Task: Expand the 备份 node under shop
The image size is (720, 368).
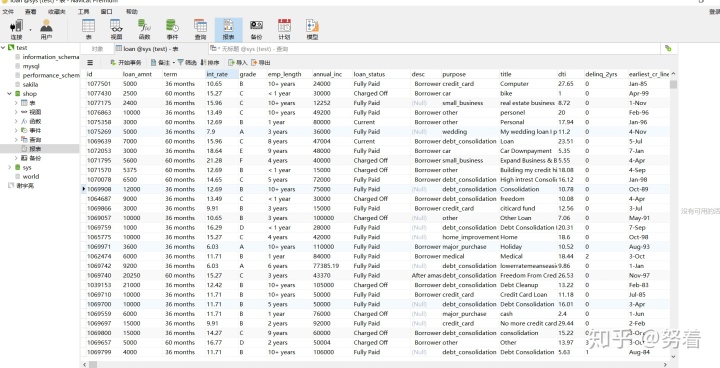Action: [x=16, y=158]
